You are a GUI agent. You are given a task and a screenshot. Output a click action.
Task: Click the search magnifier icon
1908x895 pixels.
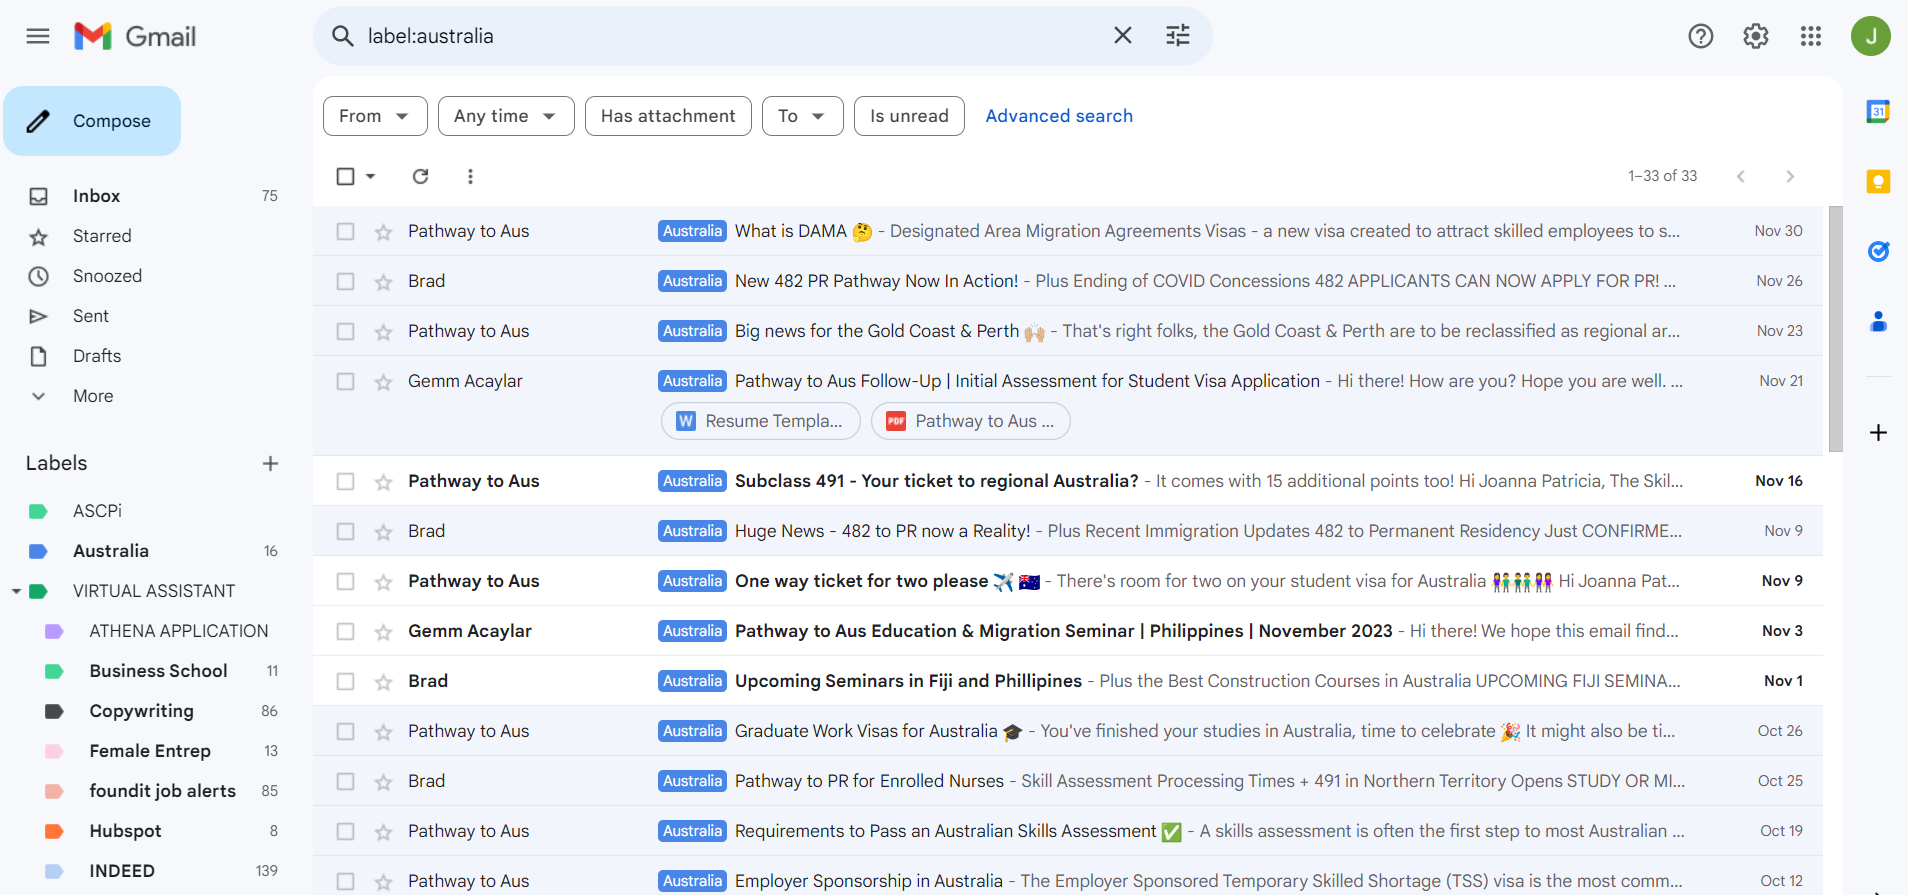342,36
